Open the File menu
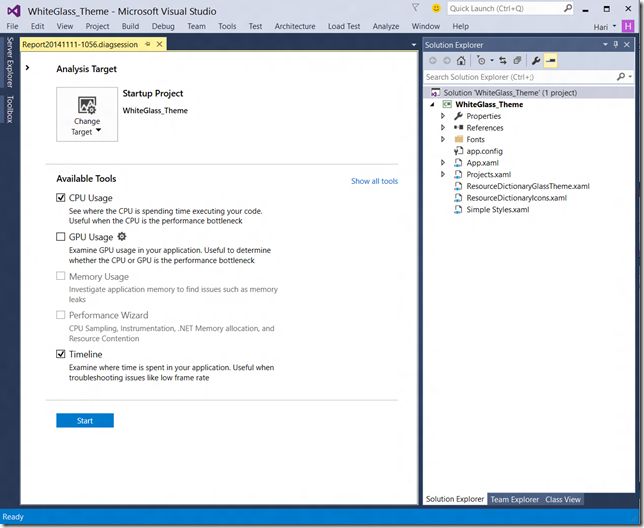 pos(12,26)
